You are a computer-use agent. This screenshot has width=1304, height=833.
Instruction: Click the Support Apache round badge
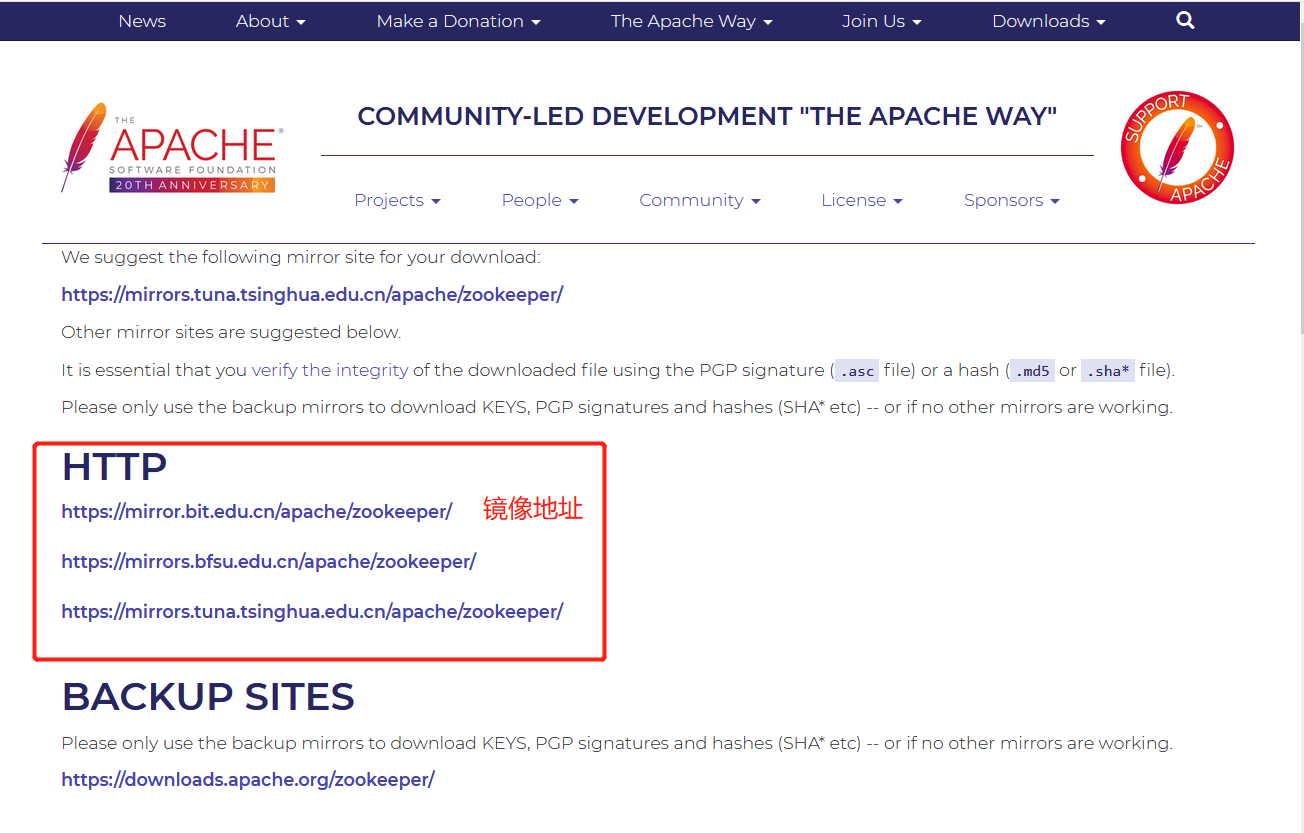[x=1177, y=148]
